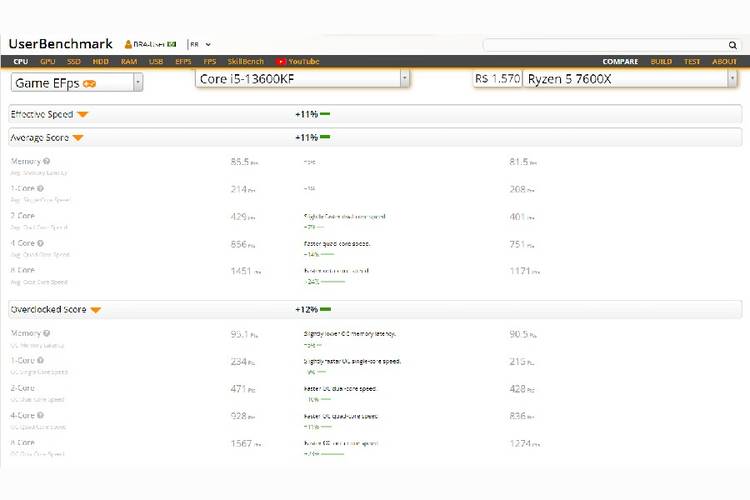The width and height of the screenshot is (750, 500).
Task: Click the search magnifier icon
Action: 732,45
